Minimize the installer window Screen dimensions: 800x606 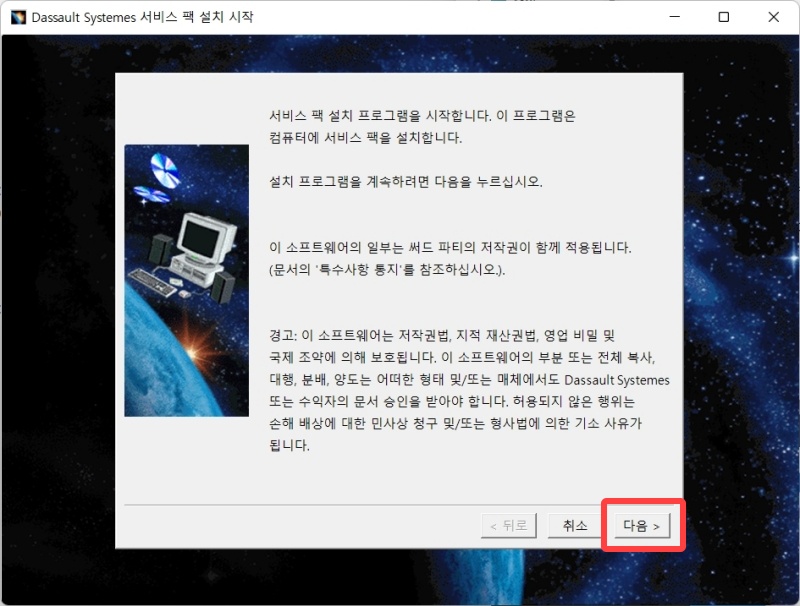pyautogui.click(x=674, y=17)
